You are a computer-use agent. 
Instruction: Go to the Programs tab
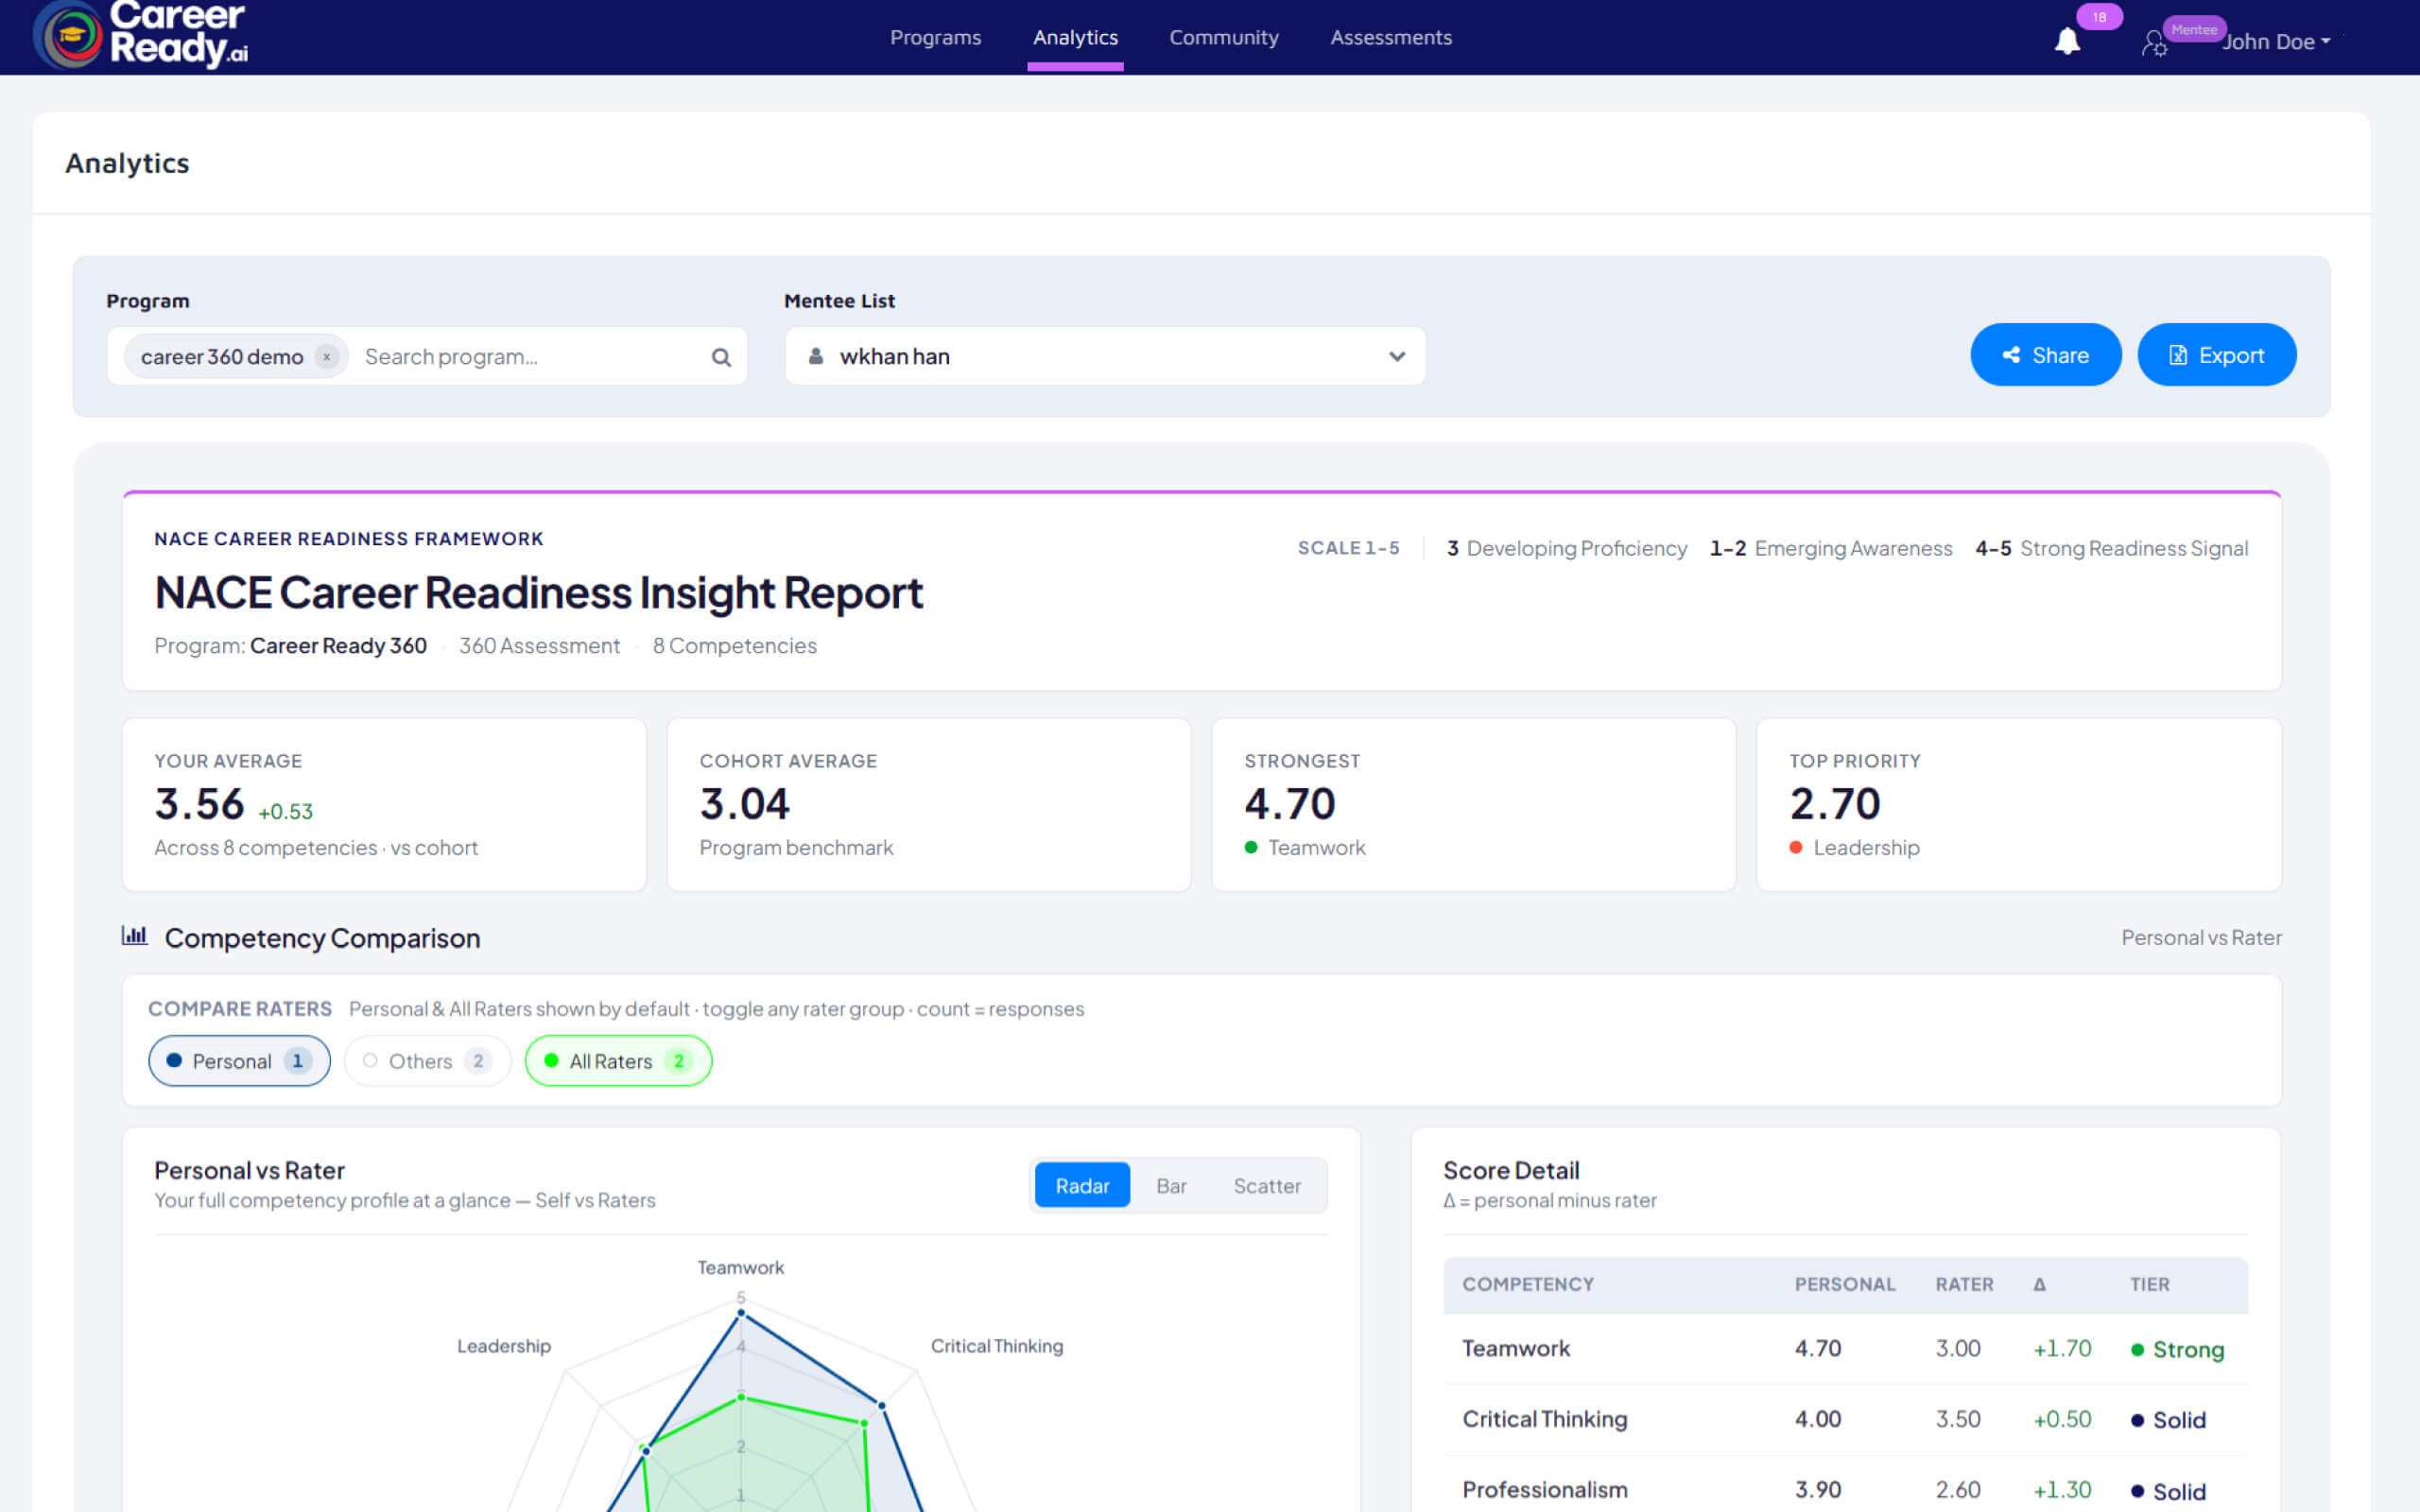coord(935,37)
